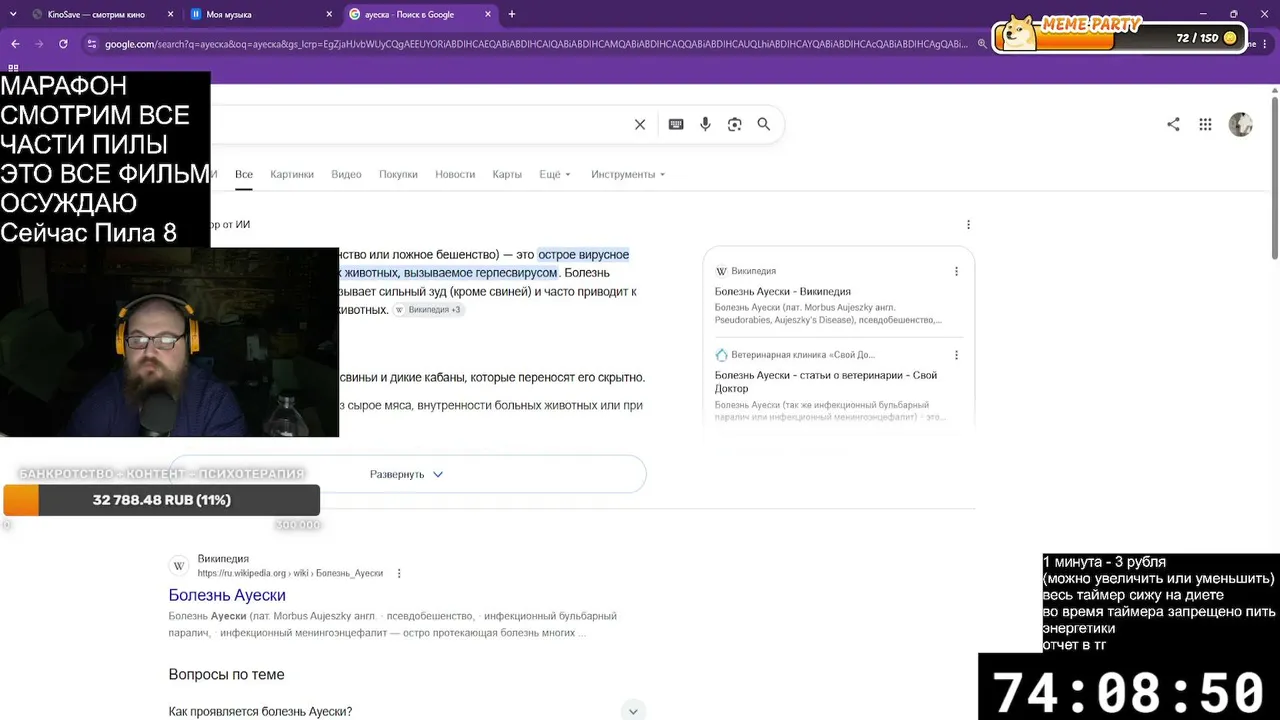Open Болезнь Ауески - Википедия source card
The height and width of the screenshot is (720, 1280).
click(x=782, y=291)
